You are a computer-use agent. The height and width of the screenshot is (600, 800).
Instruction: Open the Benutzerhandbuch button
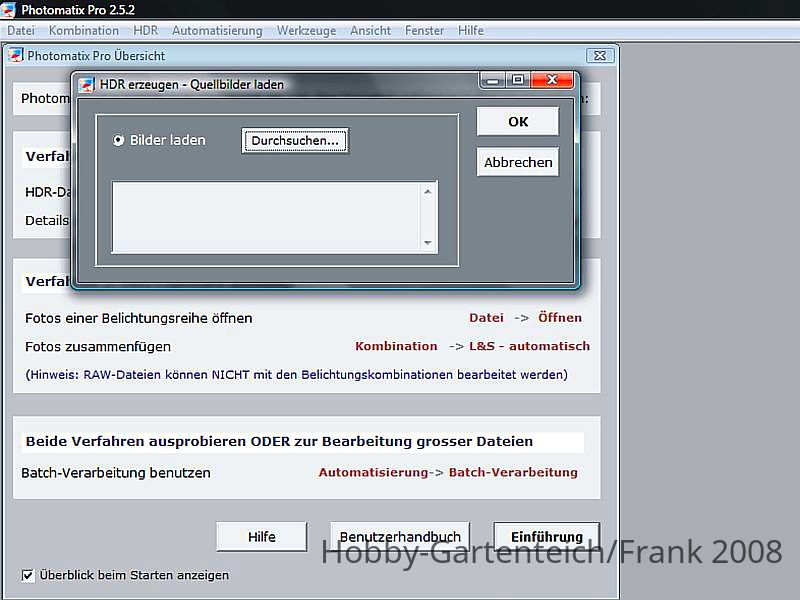(x=400, y=537)
